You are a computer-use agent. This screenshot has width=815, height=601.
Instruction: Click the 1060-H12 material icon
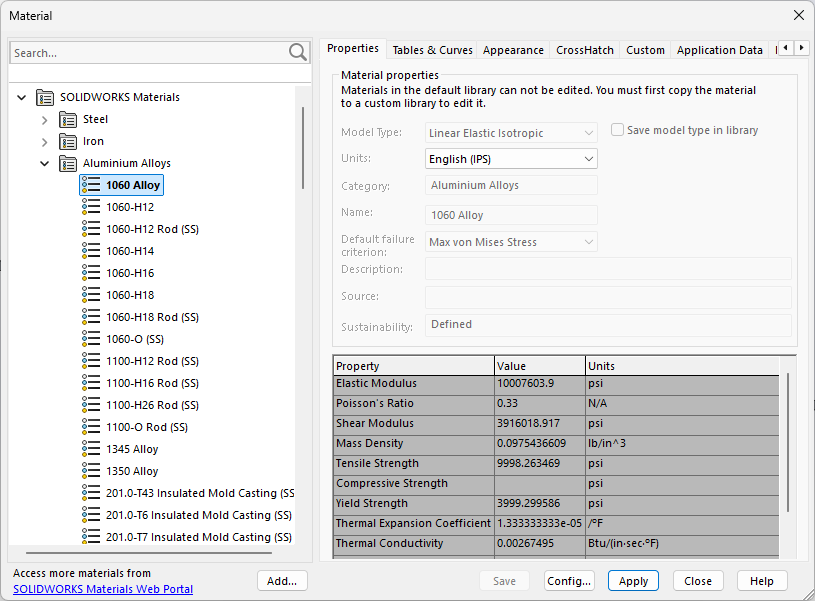pyautogui.click(x=91, y=207)
